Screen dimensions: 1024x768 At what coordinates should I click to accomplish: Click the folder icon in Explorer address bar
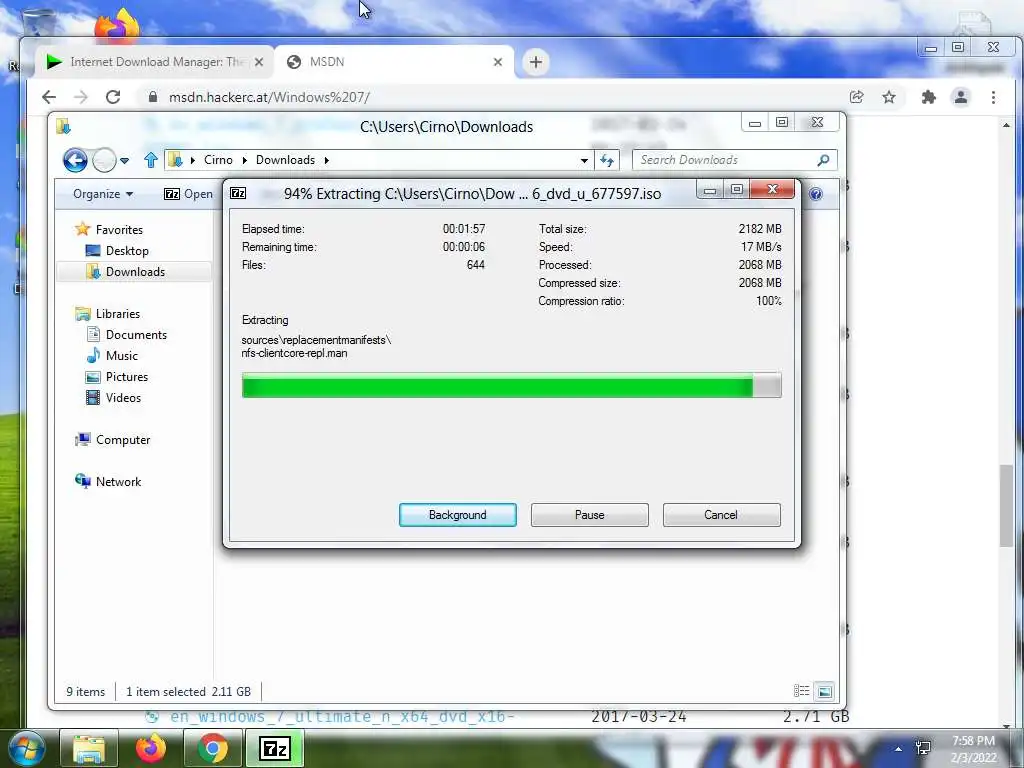coord(175,160)
